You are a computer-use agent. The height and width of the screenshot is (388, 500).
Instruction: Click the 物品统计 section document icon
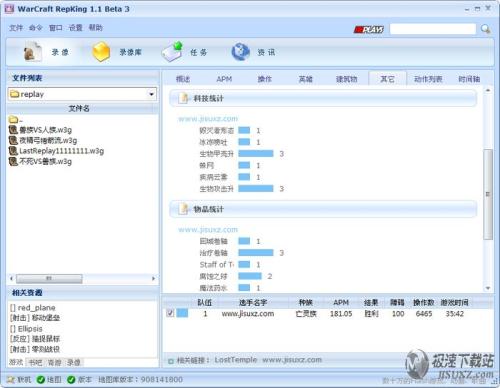[184, 209]
